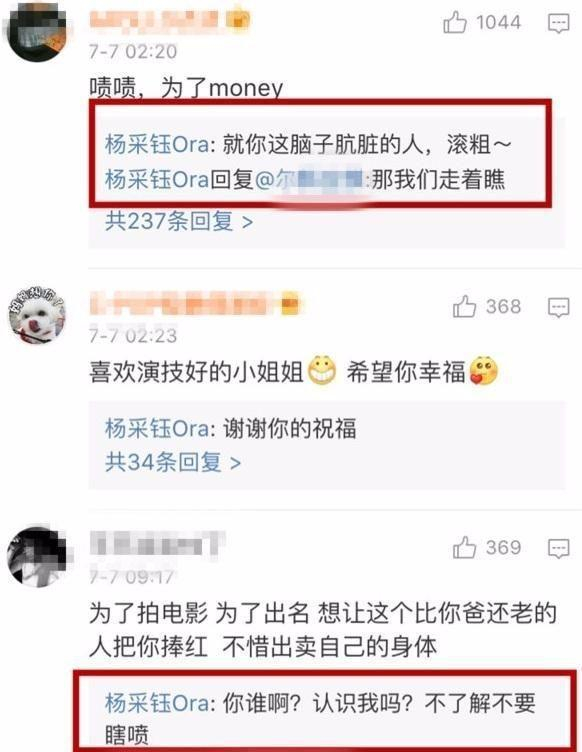Tap third commenter's blurred gray username

coord(158,544)
